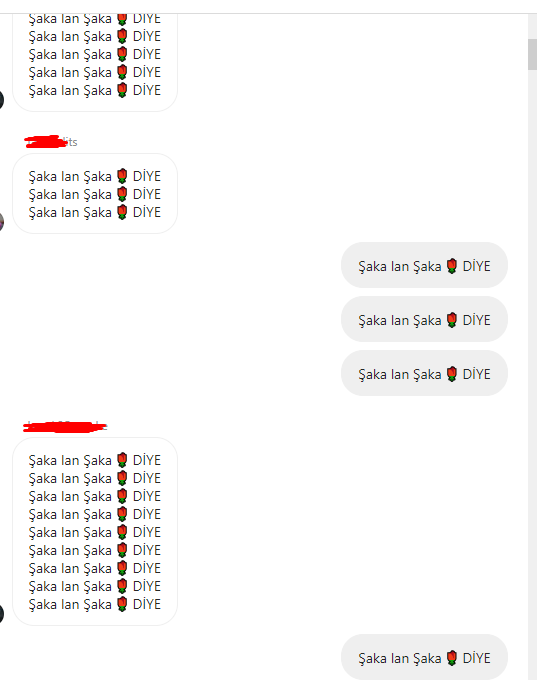
Task: Click rose emoji in second outgoing gray bubble
Action: [x=452, y=320]
